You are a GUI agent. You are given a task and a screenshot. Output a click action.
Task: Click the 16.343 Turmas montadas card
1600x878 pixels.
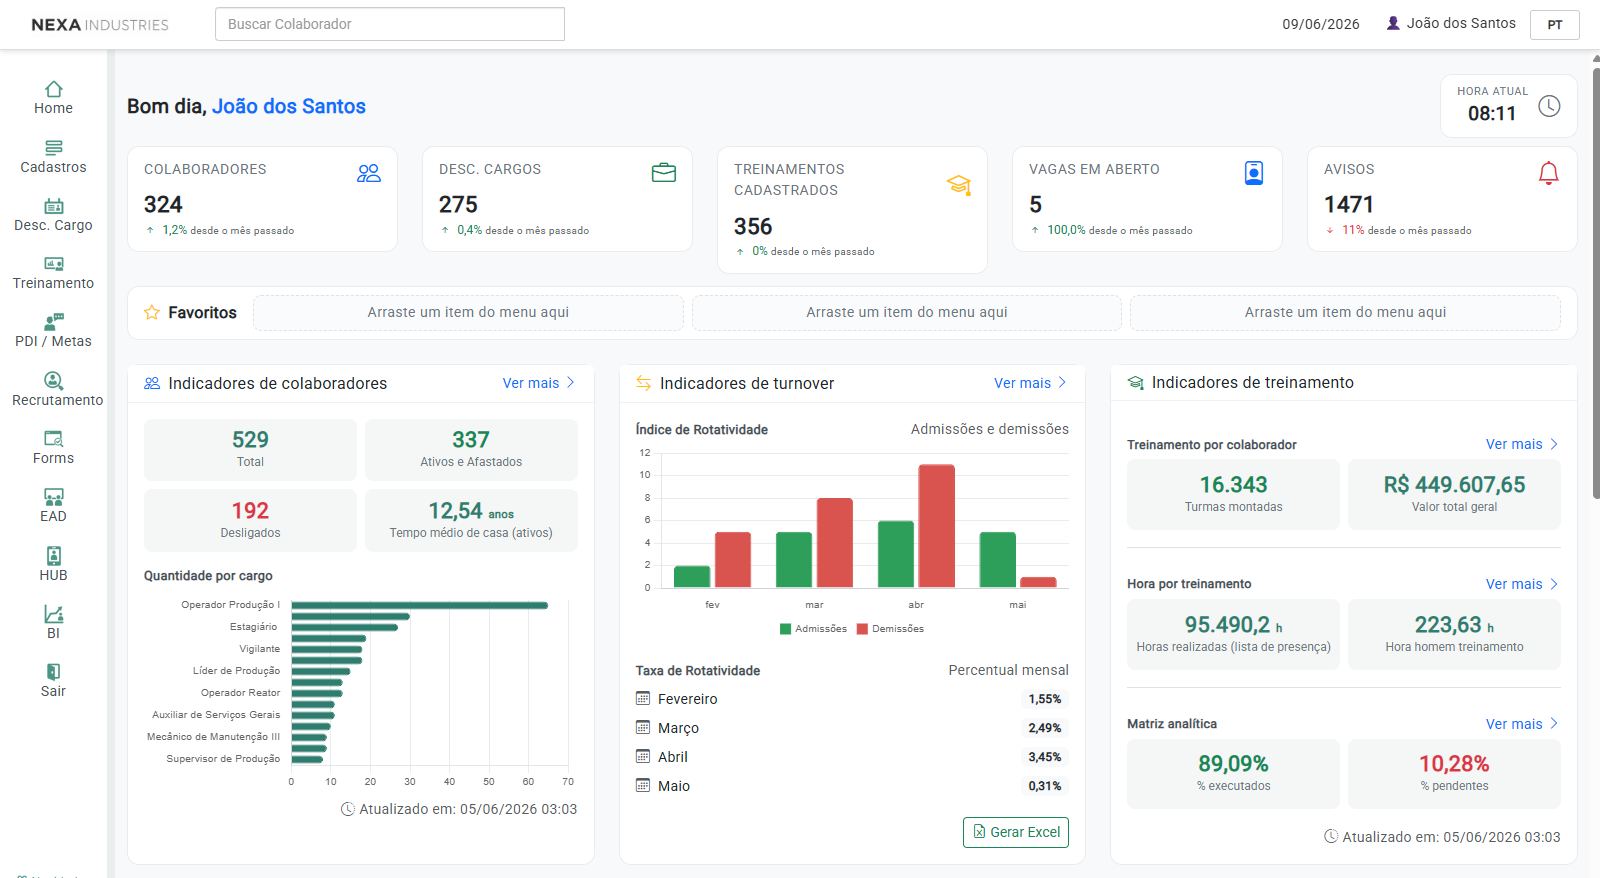(x=1233, y=494)
